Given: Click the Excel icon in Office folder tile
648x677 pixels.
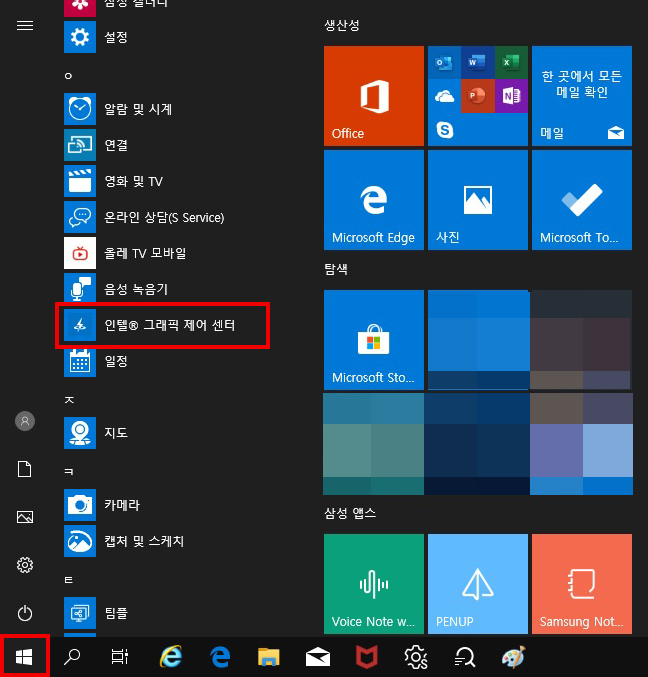Looking at the screenshot, I should tap(511, 63).
